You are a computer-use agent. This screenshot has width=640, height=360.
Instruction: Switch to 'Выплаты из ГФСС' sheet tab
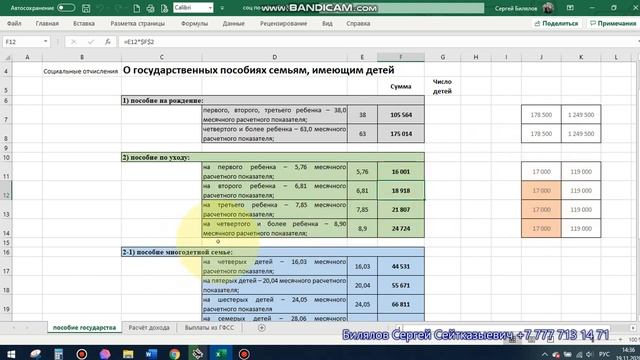coord(209,327)
